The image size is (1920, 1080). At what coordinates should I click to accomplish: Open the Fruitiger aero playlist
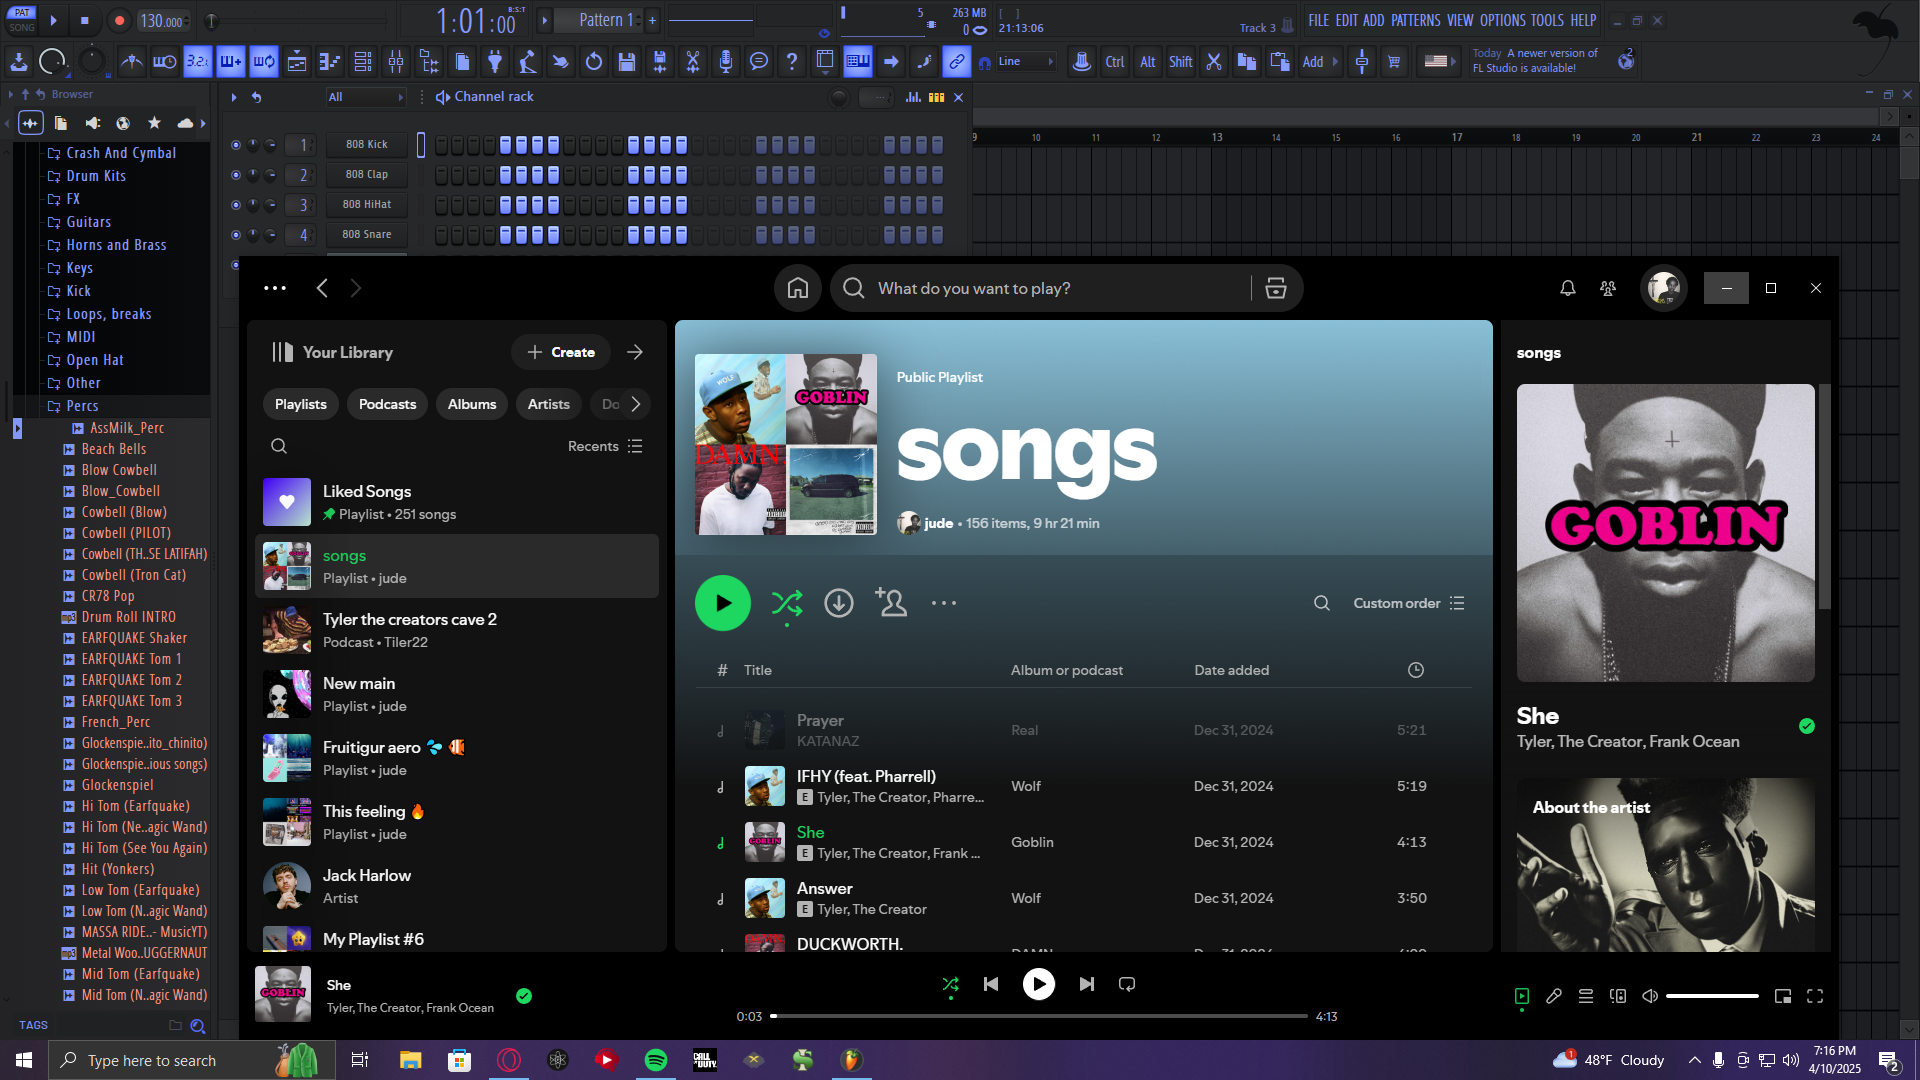[371, 747]
